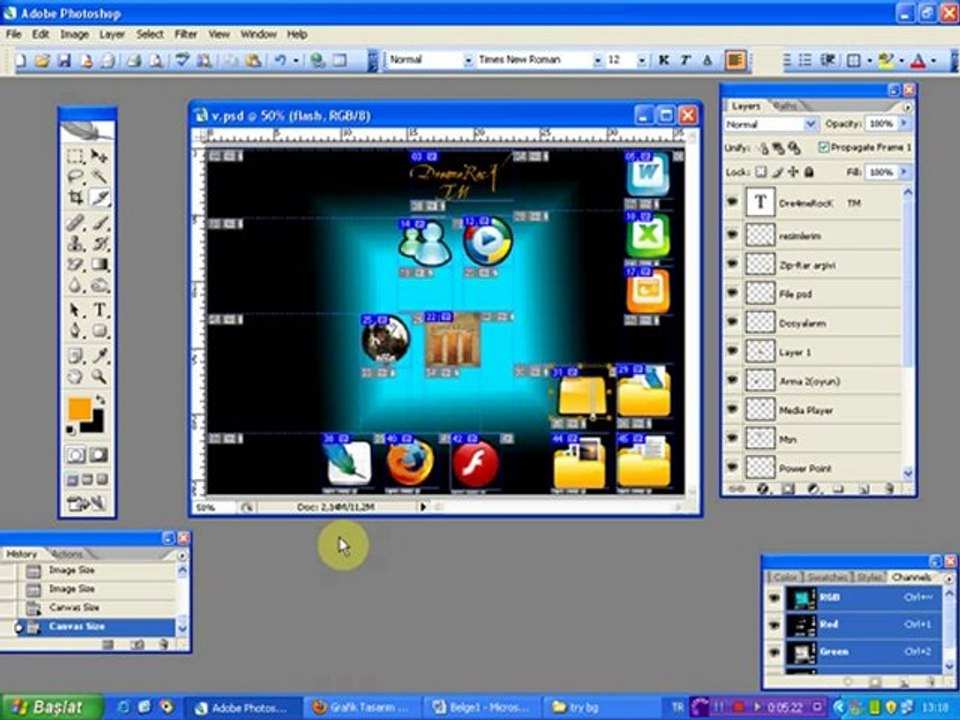This screenshot has height=720, width=960.
Task: Open the Opacity slider arrow
Action: pos(904,124)
